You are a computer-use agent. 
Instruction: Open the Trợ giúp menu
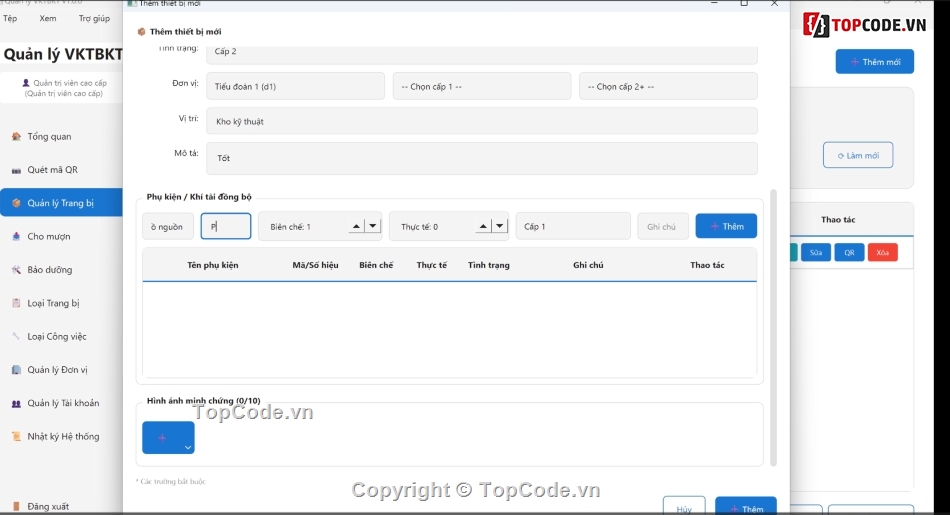pyautogui.click(x=94, y=18)
